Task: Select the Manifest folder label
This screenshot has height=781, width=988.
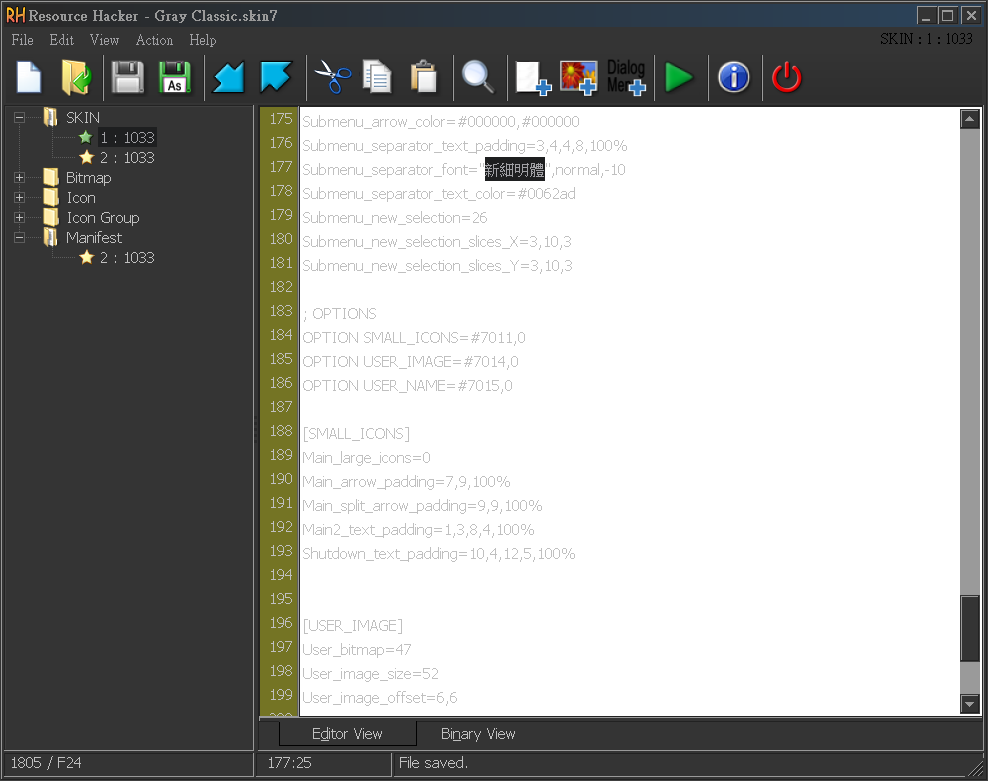Action: [94, 238]
